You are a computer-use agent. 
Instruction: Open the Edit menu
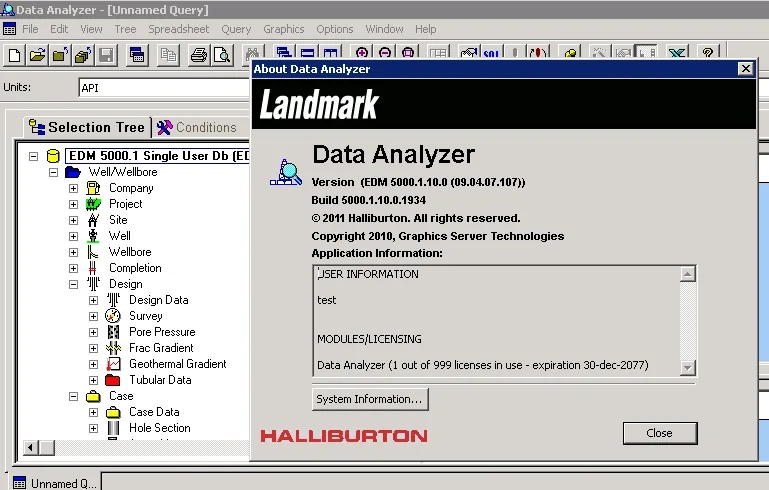[59, 29]
